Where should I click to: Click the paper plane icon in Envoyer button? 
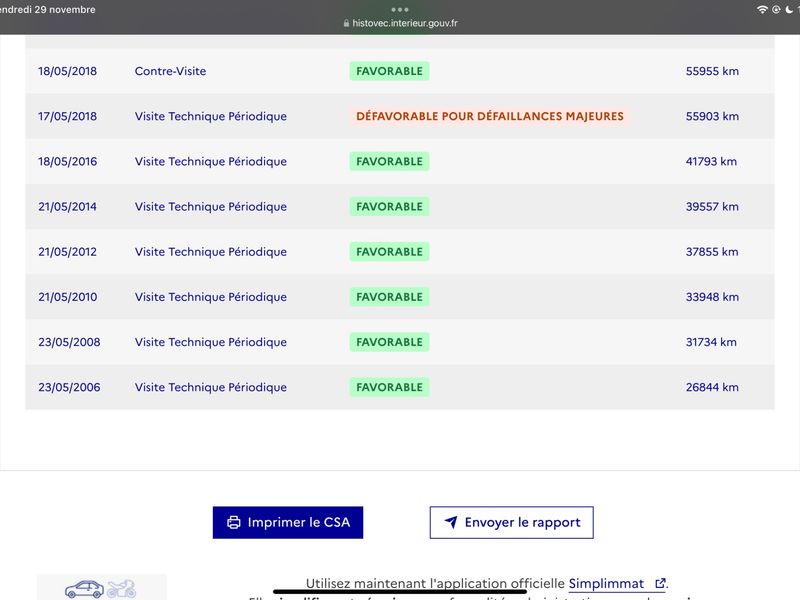[x=451, y=521]
